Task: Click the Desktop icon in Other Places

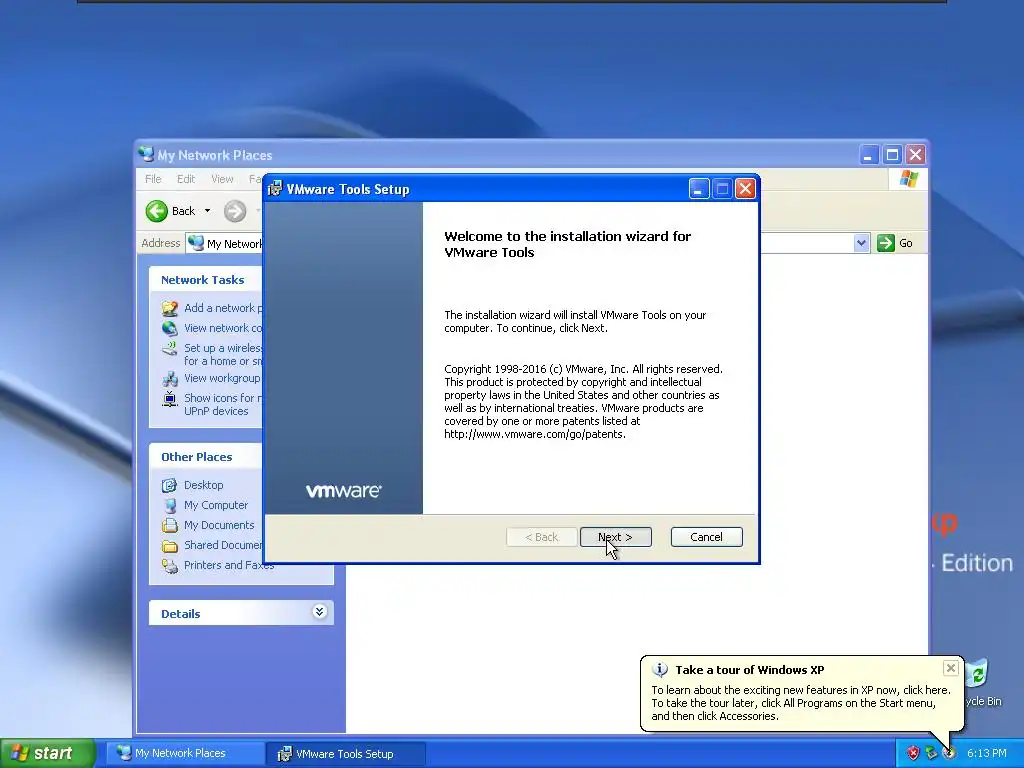Action: tap(170, 485)
